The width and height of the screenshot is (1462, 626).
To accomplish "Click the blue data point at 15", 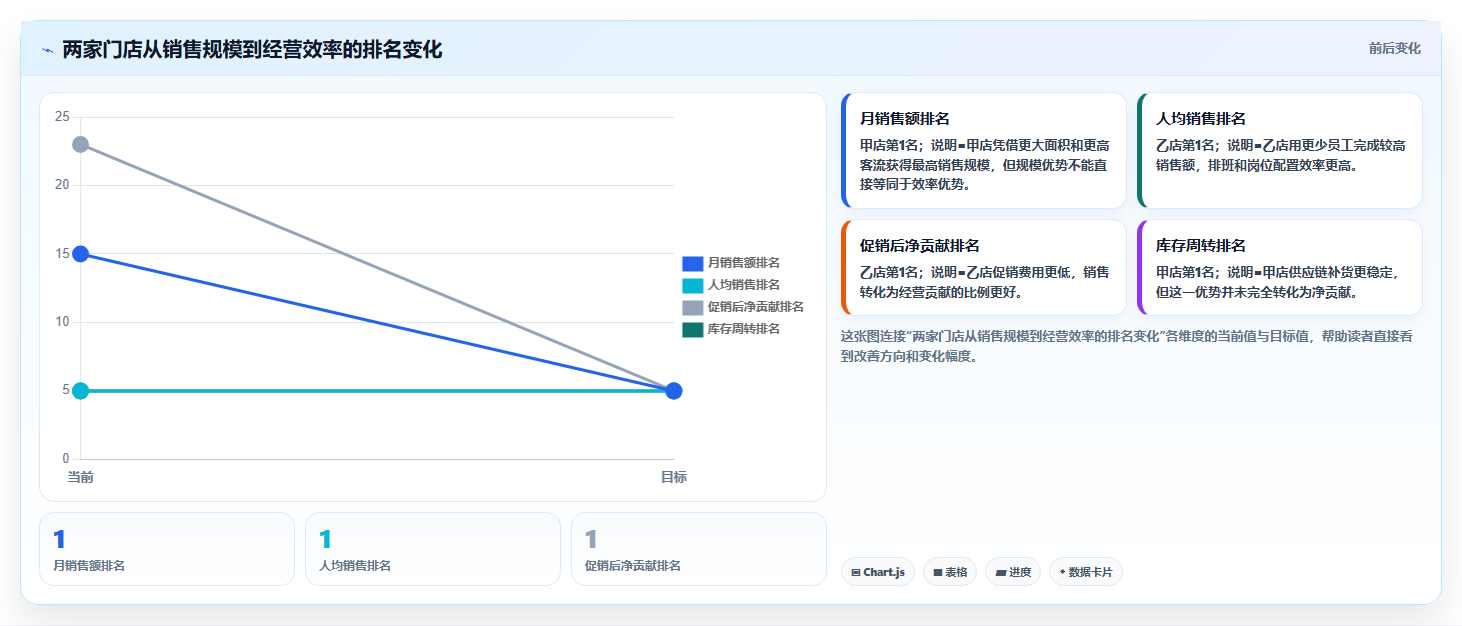I will click(x=81, y=254).
